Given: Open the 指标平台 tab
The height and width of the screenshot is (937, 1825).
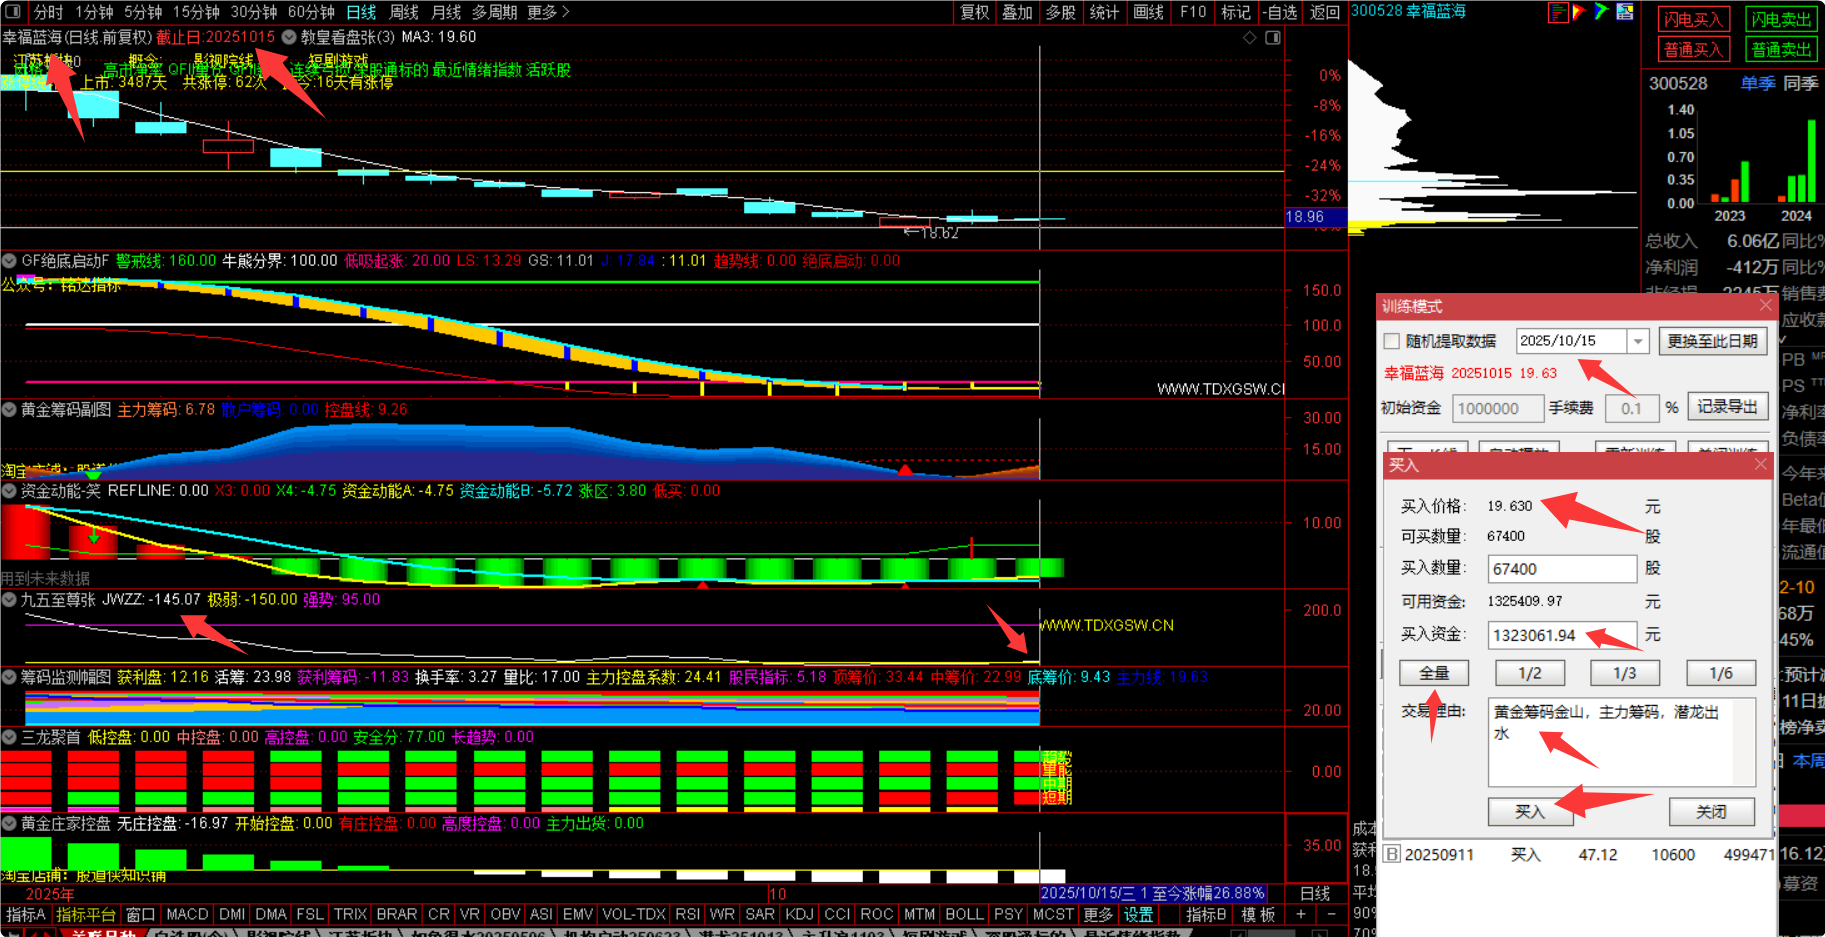Looking at the screenshot, I should [86, 914].
